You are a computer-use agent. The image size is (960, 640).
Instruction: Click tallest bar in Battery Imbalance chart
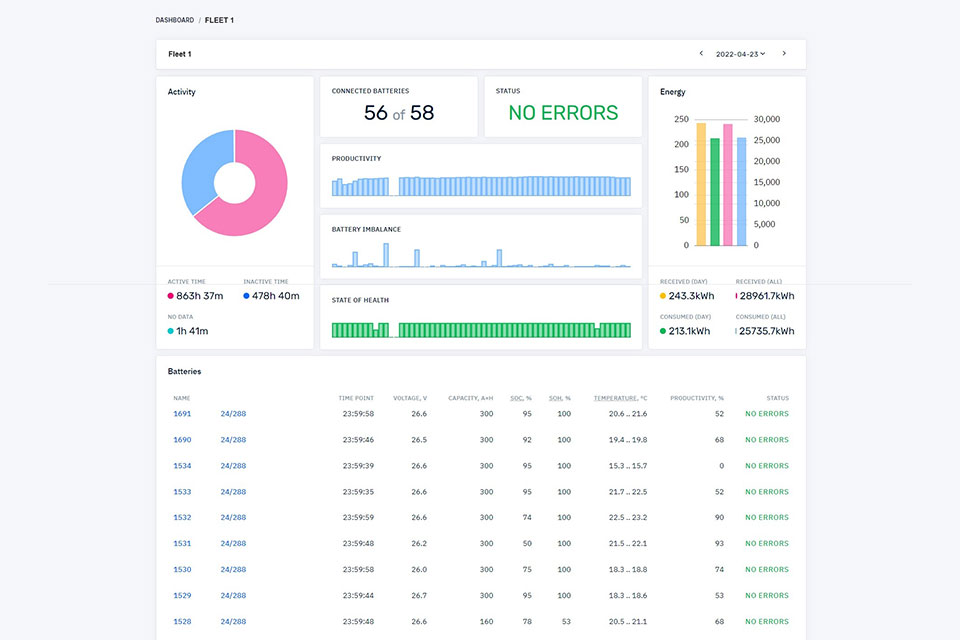tap(386, 255)
